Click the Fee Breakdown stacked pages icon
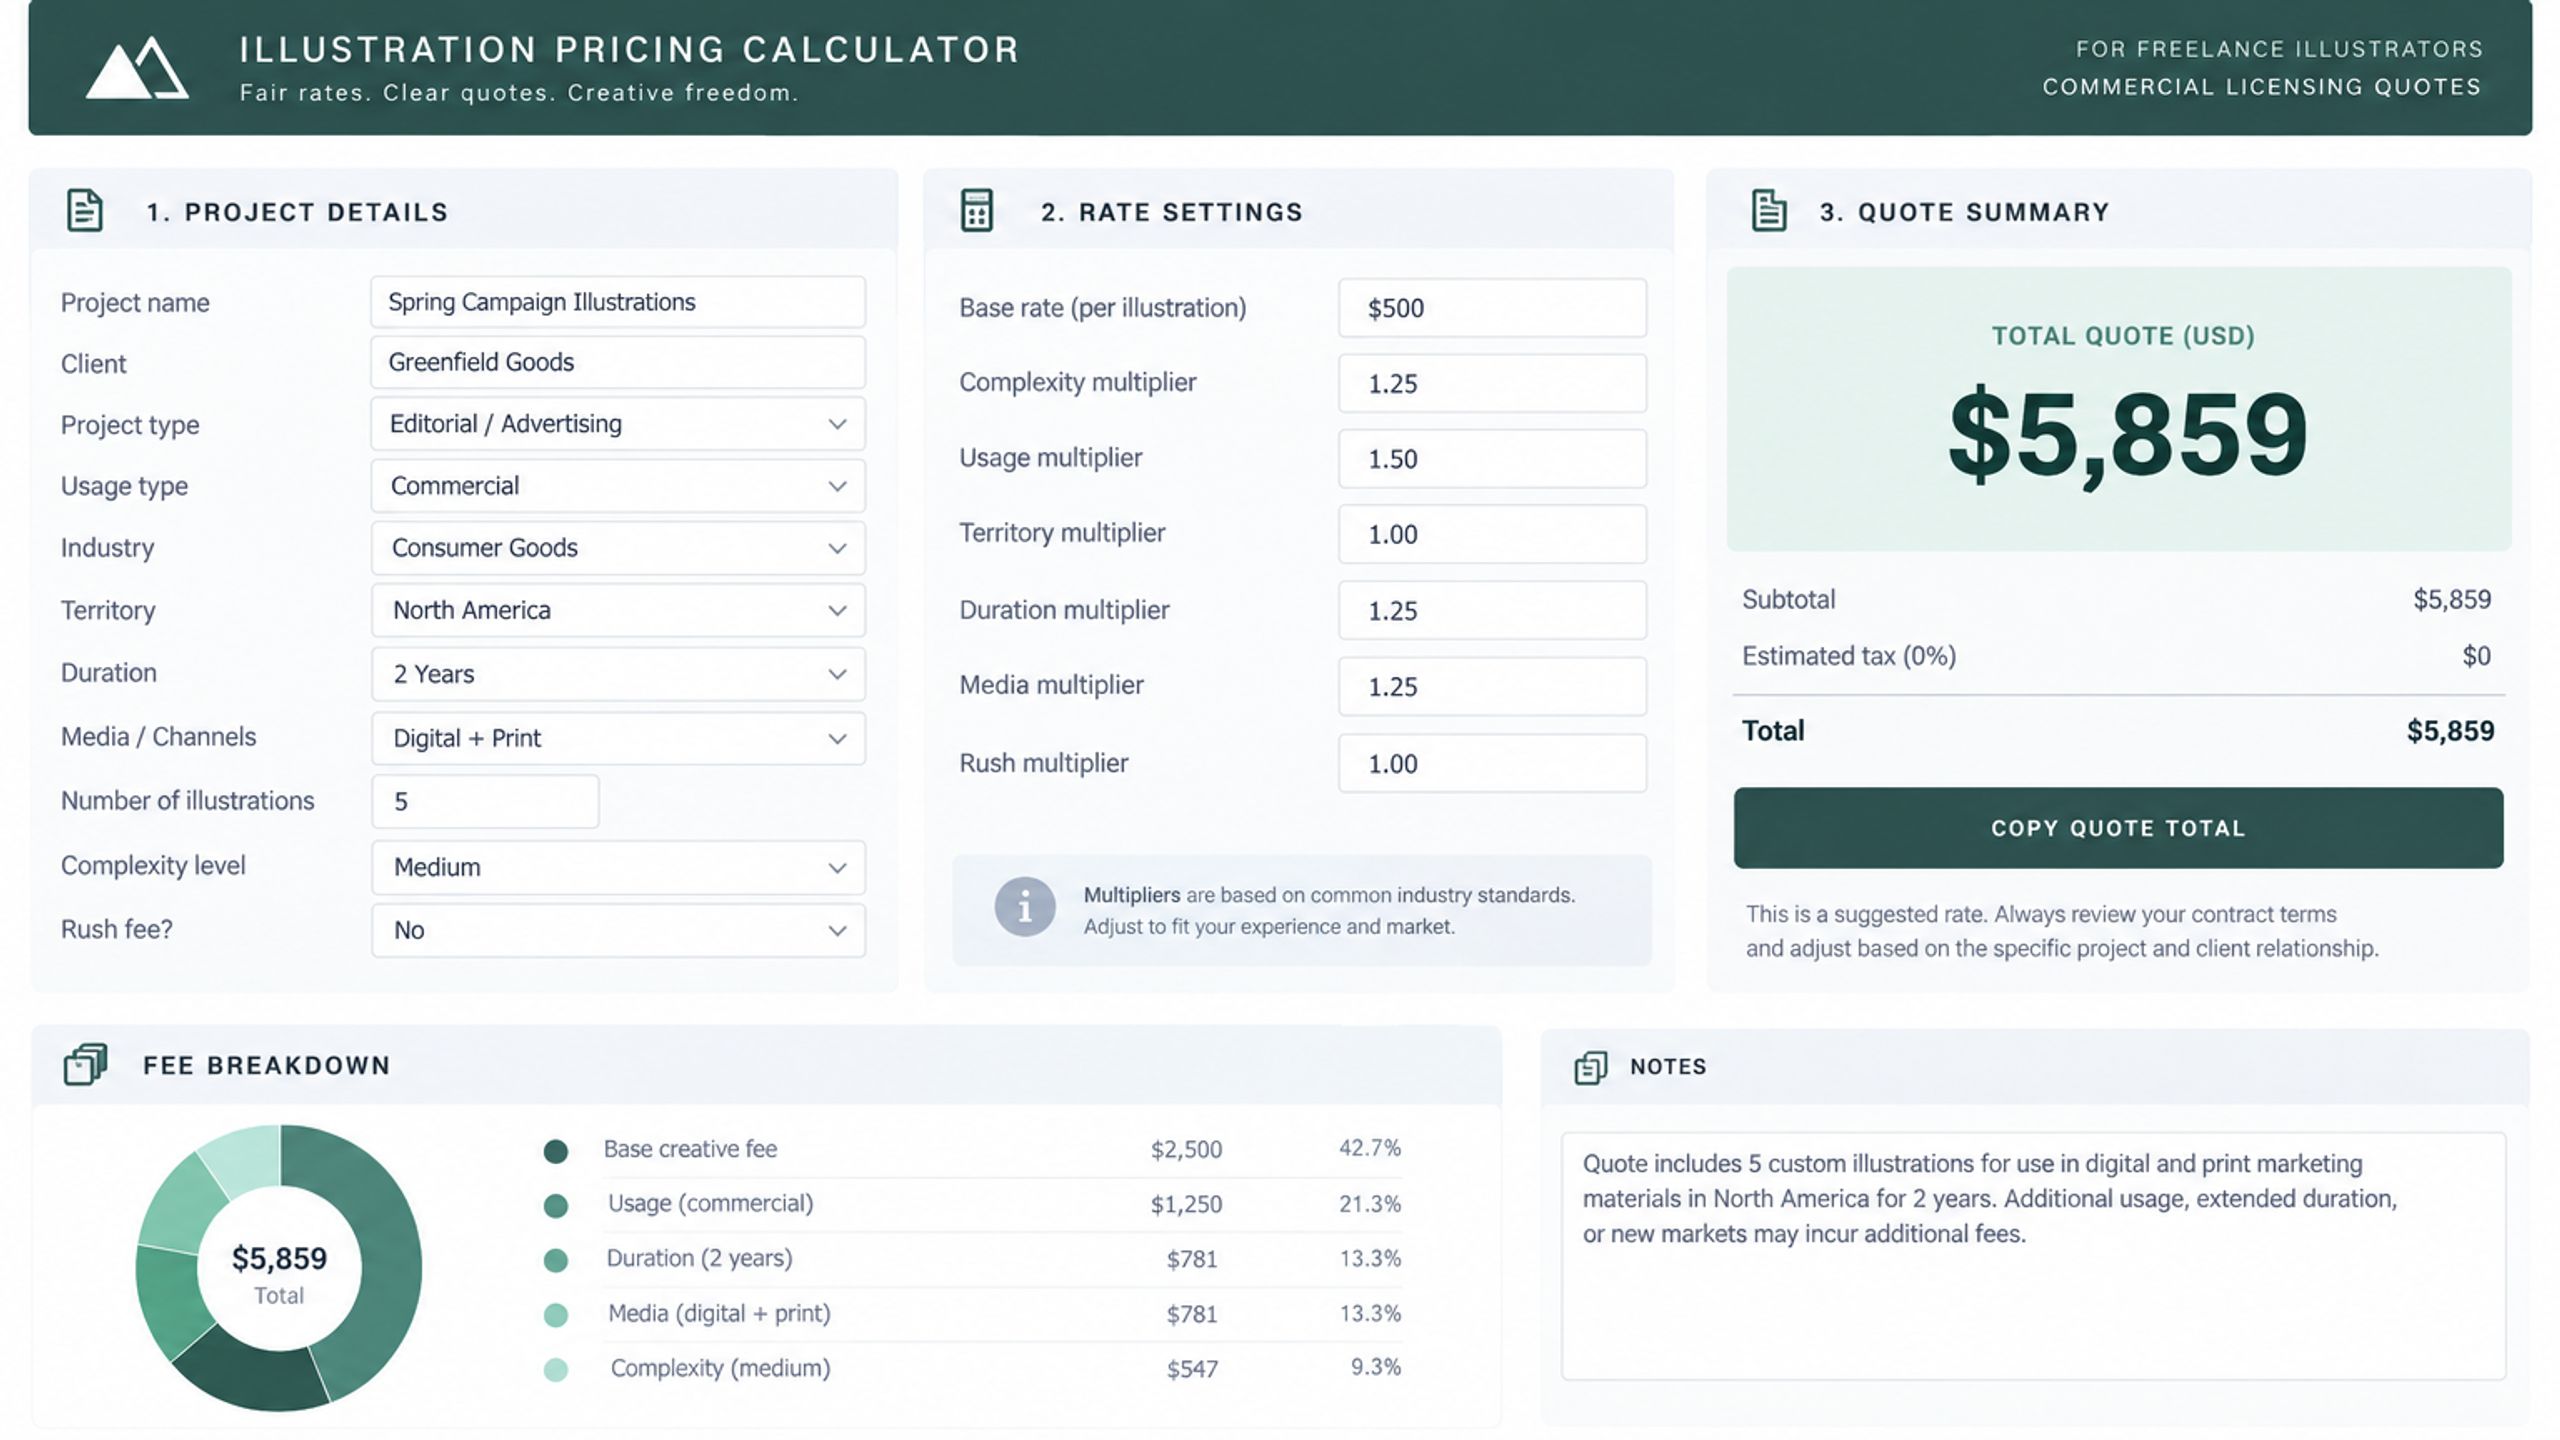This screenshot has height=1440, width=2560. (x=85, y=1064)
